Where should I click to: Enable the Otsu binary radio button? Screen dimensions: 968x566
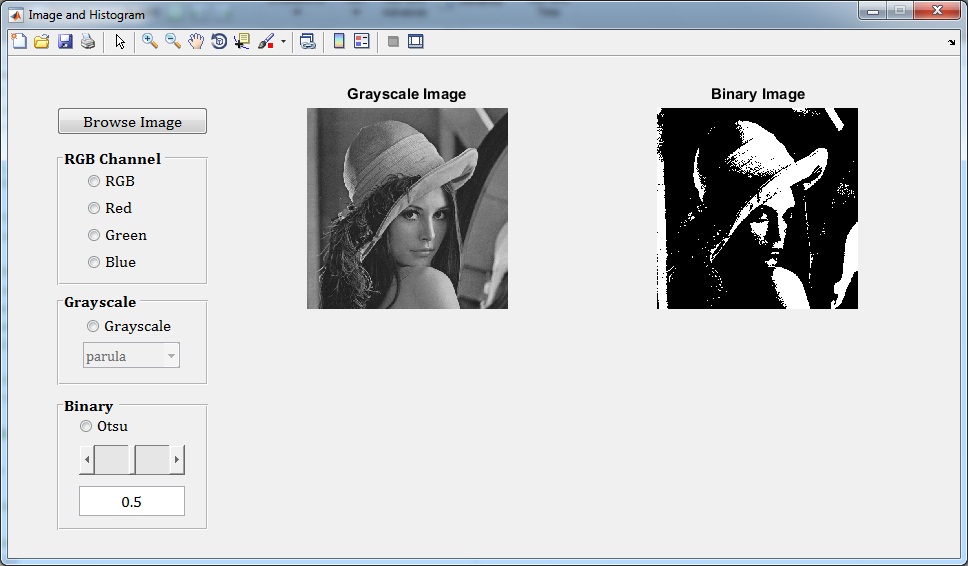(x=86, y=426)
